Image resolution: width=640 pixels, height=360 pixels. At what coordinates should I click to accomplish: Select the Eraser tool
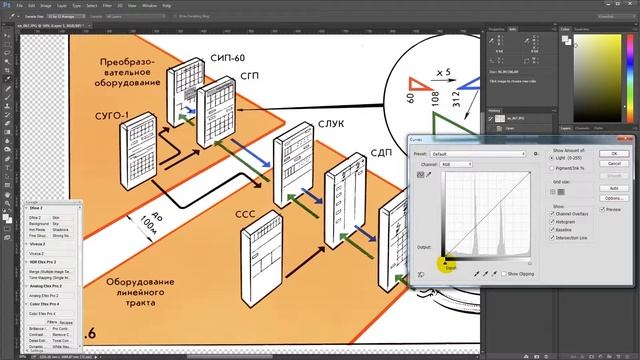pos(7,123)
